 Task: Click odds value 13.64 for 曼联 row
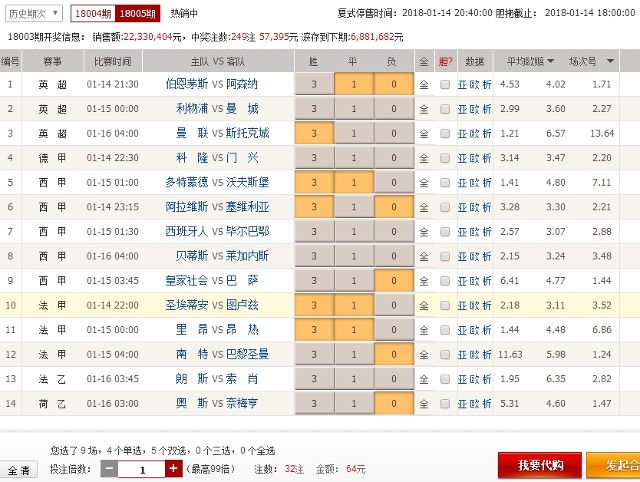point(602,133)
